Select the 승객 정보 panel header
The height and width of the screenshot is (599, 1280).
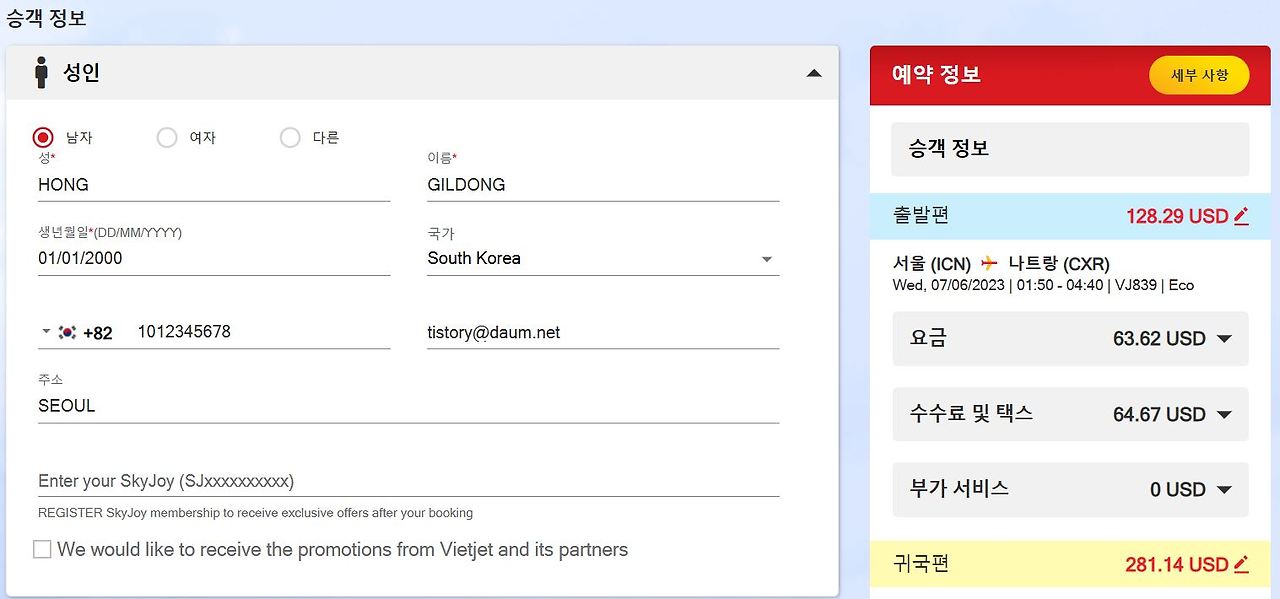tap(1069, 148)
